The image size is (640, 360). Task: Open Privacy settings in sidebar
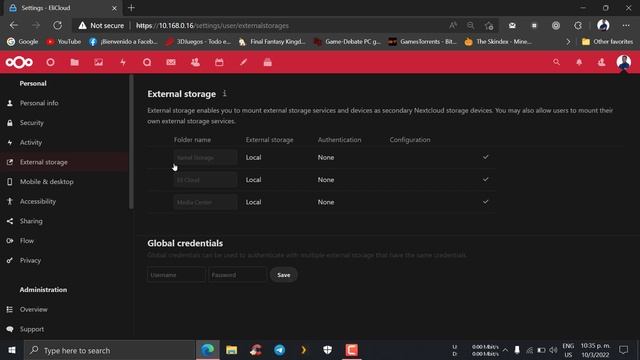click(30, 260)
